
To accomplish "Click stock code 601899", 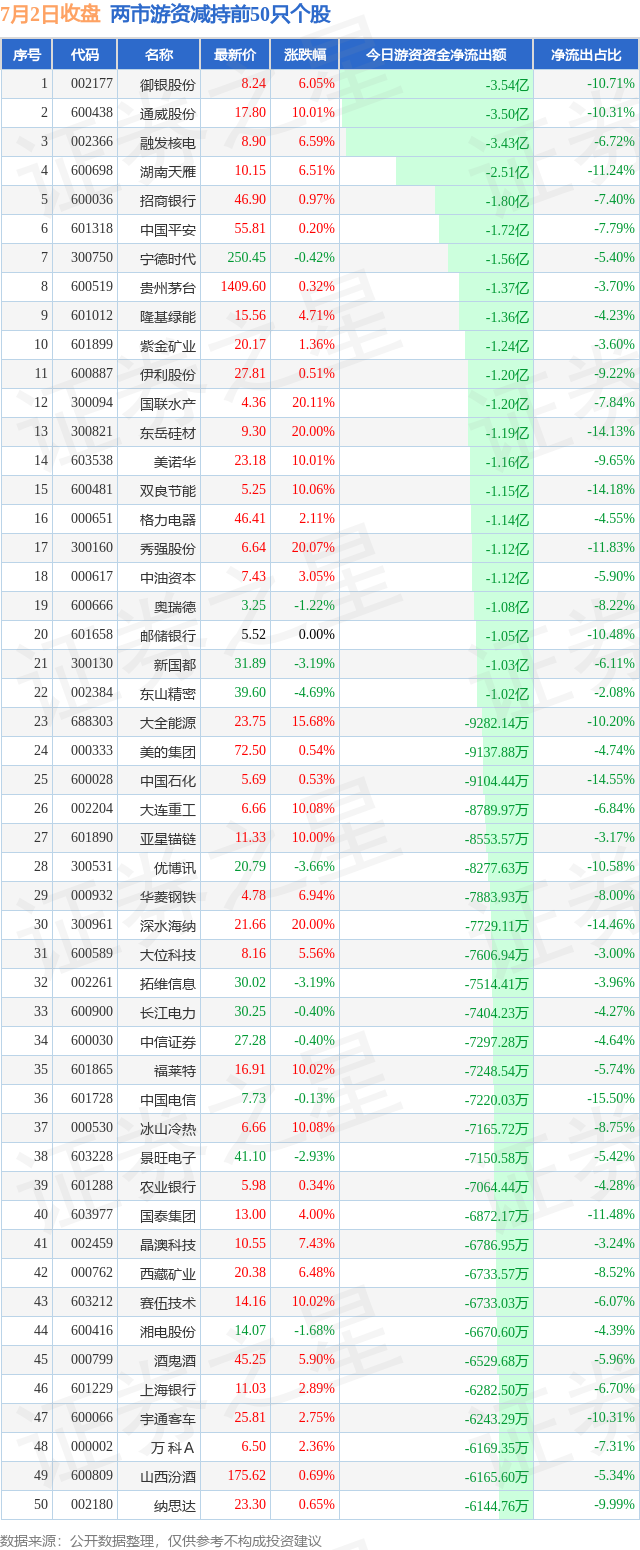I will (x=92, y=346).
